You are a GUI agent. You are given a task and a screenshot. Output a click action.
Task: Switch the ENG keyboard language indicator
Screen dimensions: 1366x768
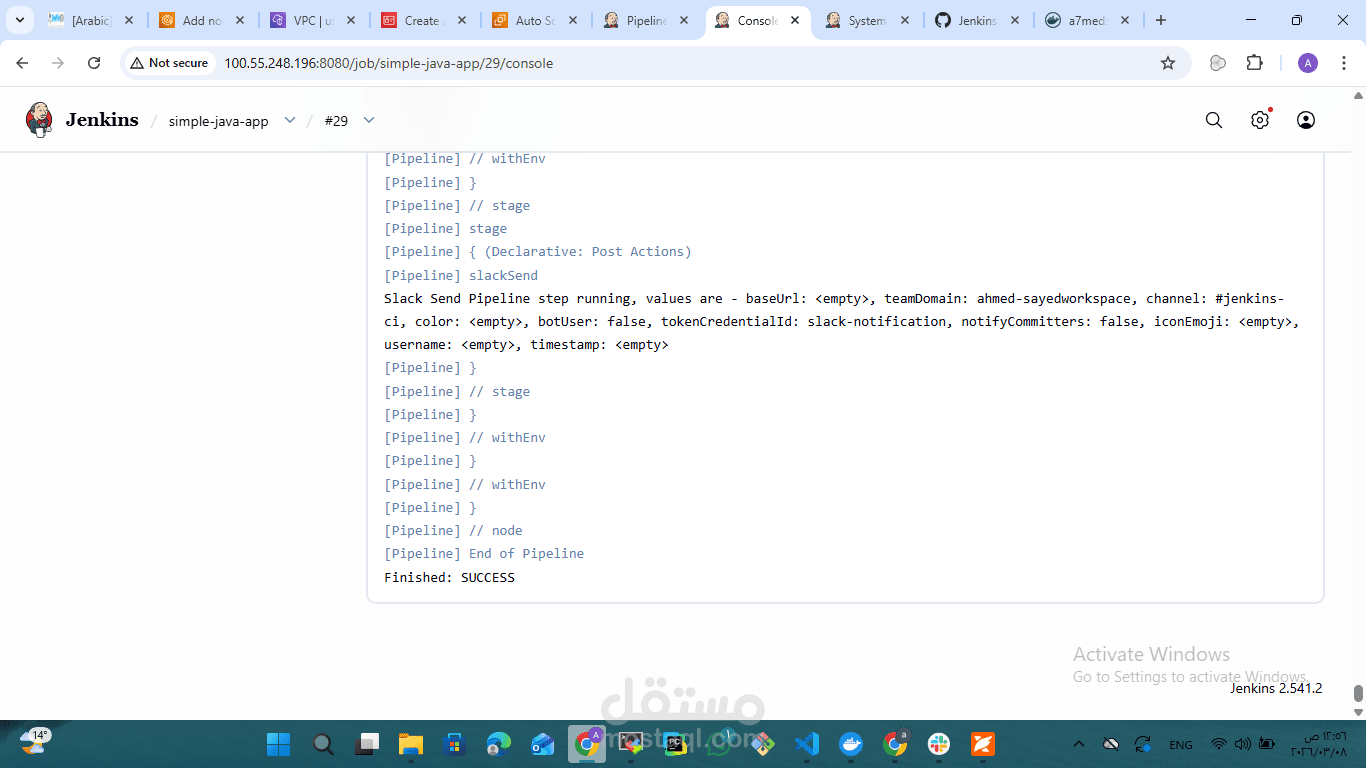[1181, 744]
